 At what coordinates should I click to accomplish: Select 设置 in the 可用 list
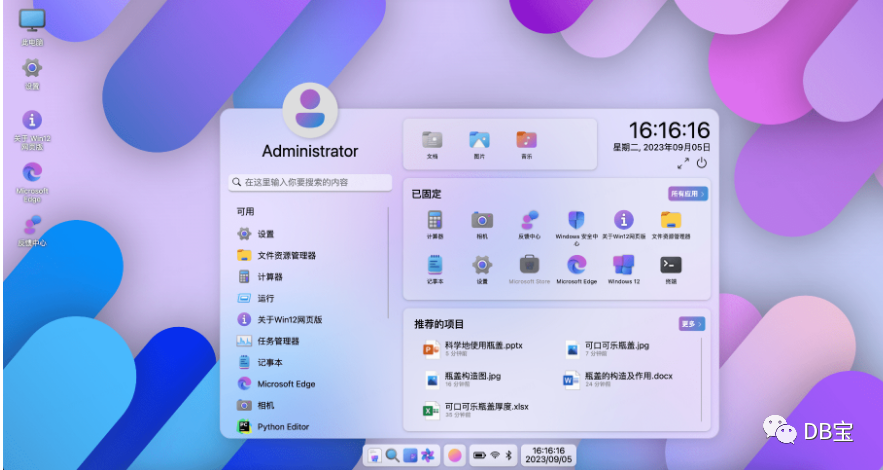[x=310, y=234]
